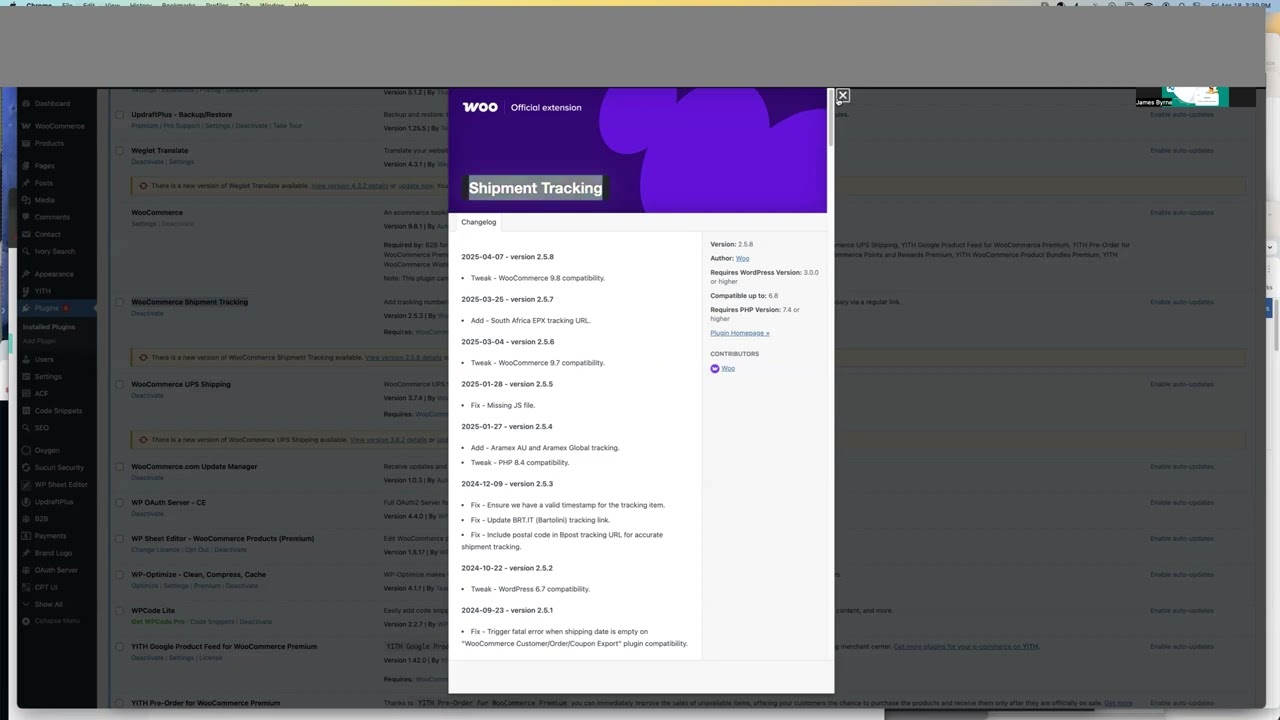Open the ACF sidebar icon

pyautogui.click(x=25, y=393)
